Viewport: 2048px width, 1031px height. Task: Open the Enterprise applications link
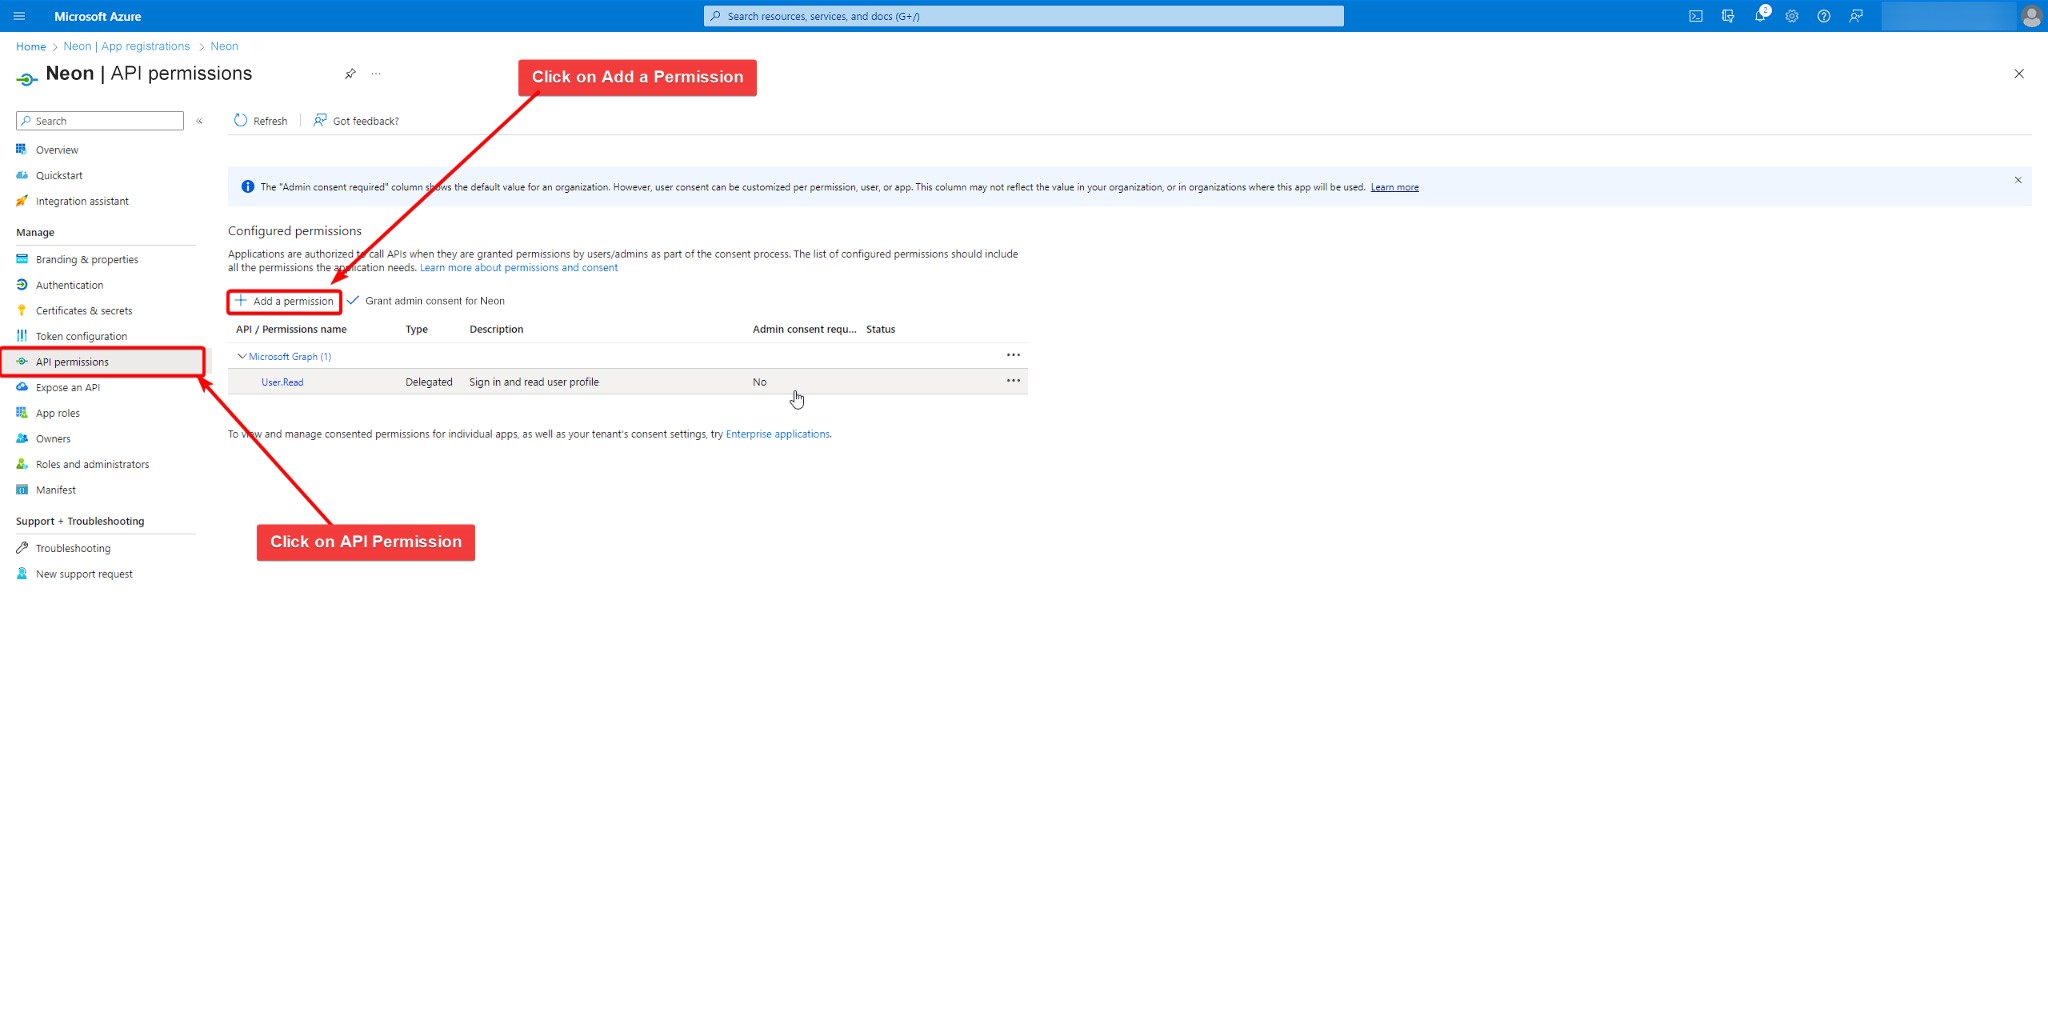[777, 434]
